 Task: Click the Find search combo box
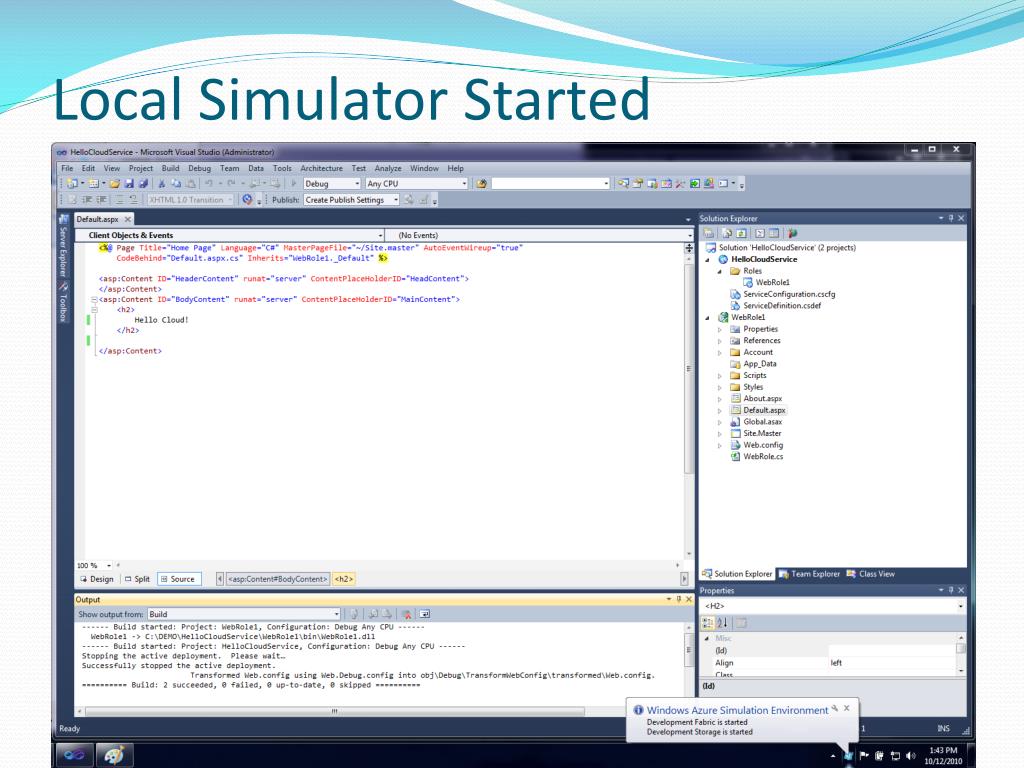point(551,184)
